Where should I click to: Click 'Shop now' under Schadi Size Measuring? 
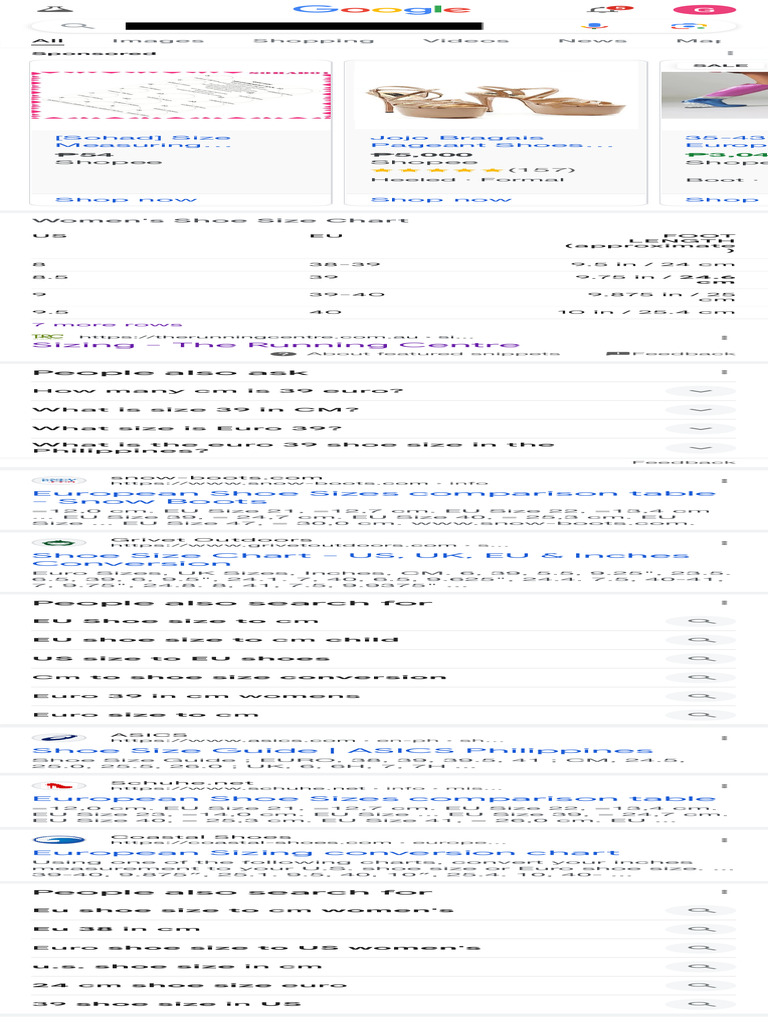125,200
